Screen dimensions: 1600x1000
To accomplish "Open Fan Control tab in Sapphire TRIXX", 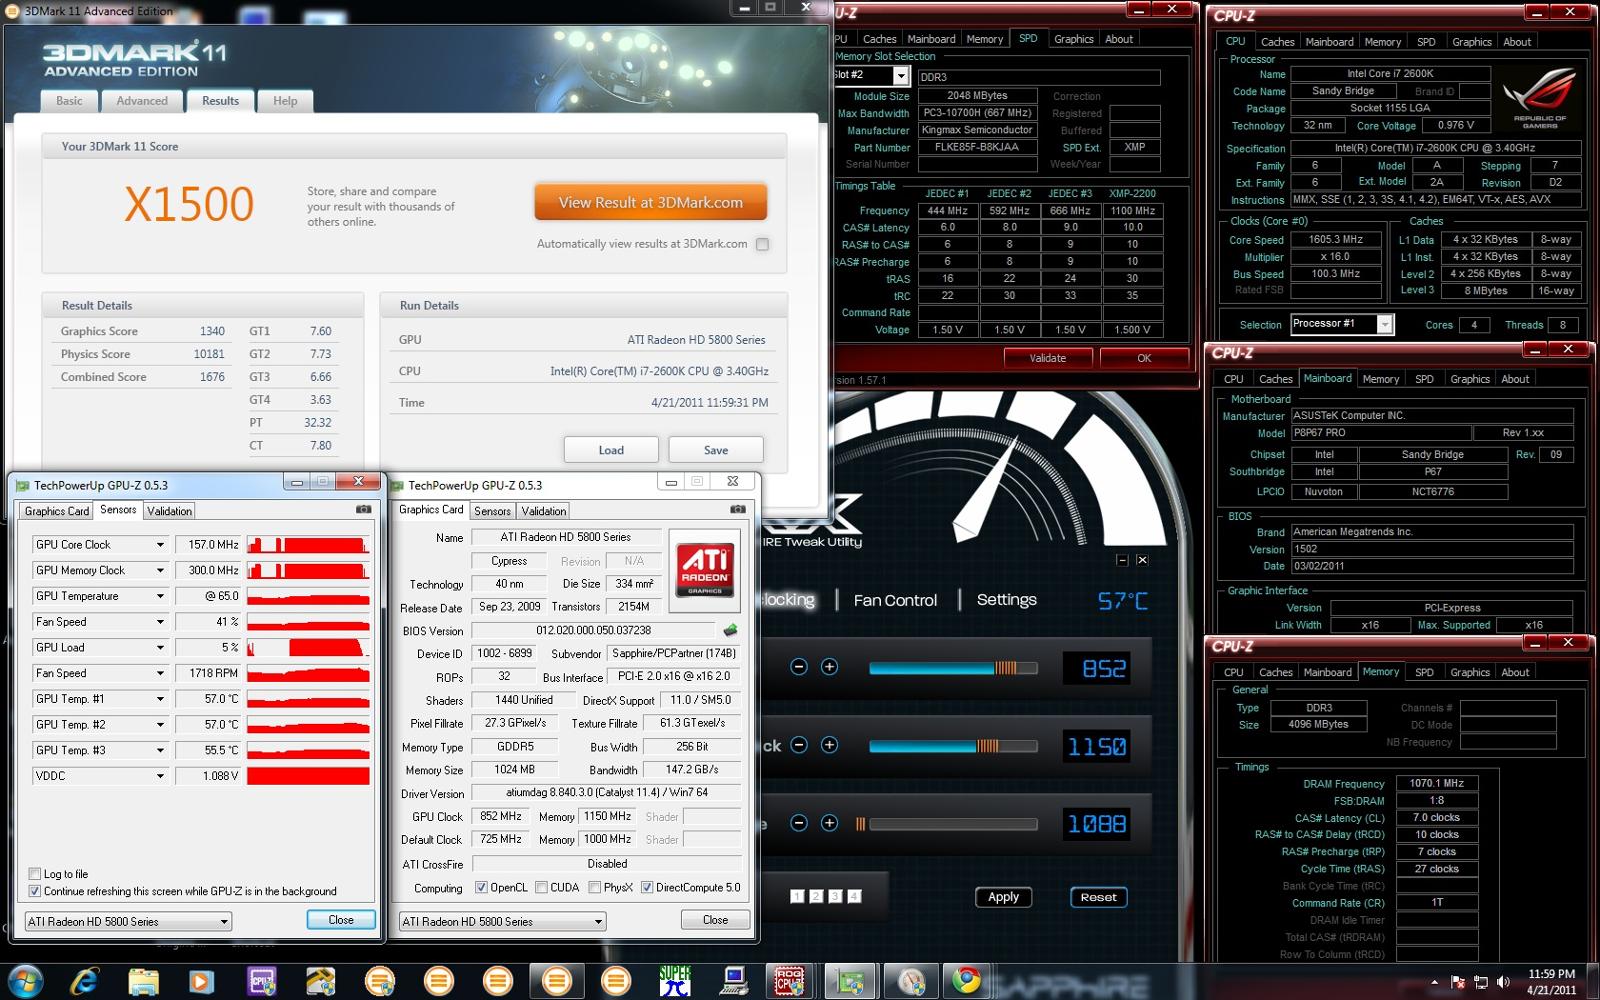I will (895, 600).
